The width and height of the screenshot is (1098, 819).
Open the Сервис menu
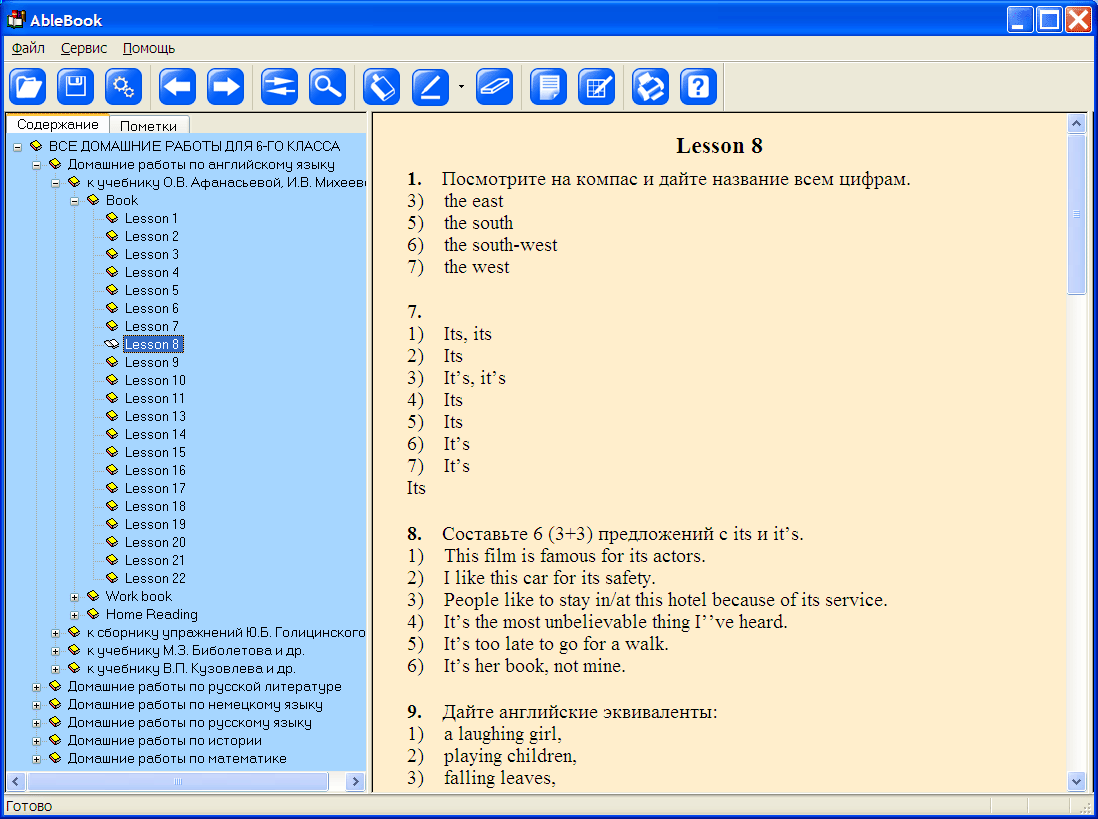point(84,48)
